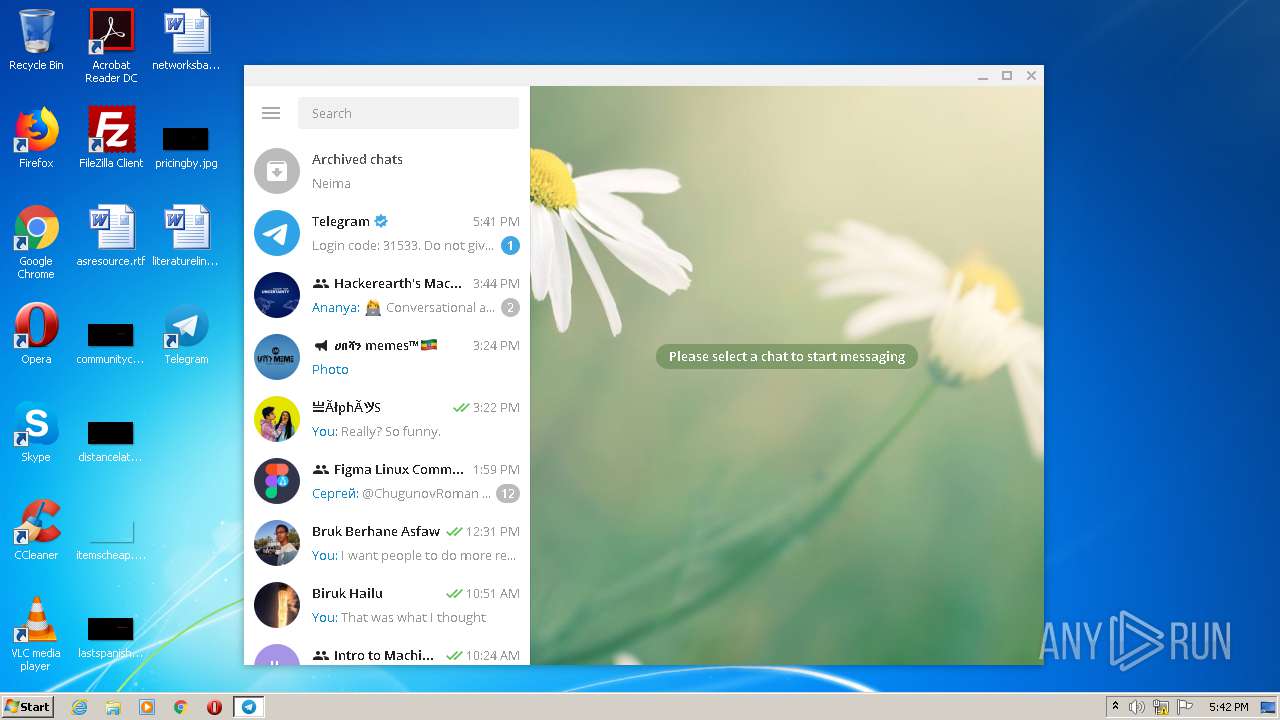This screenshot has width=1280, height=720.
Task: Open the Windows Start menu
Action: point(27,706)
